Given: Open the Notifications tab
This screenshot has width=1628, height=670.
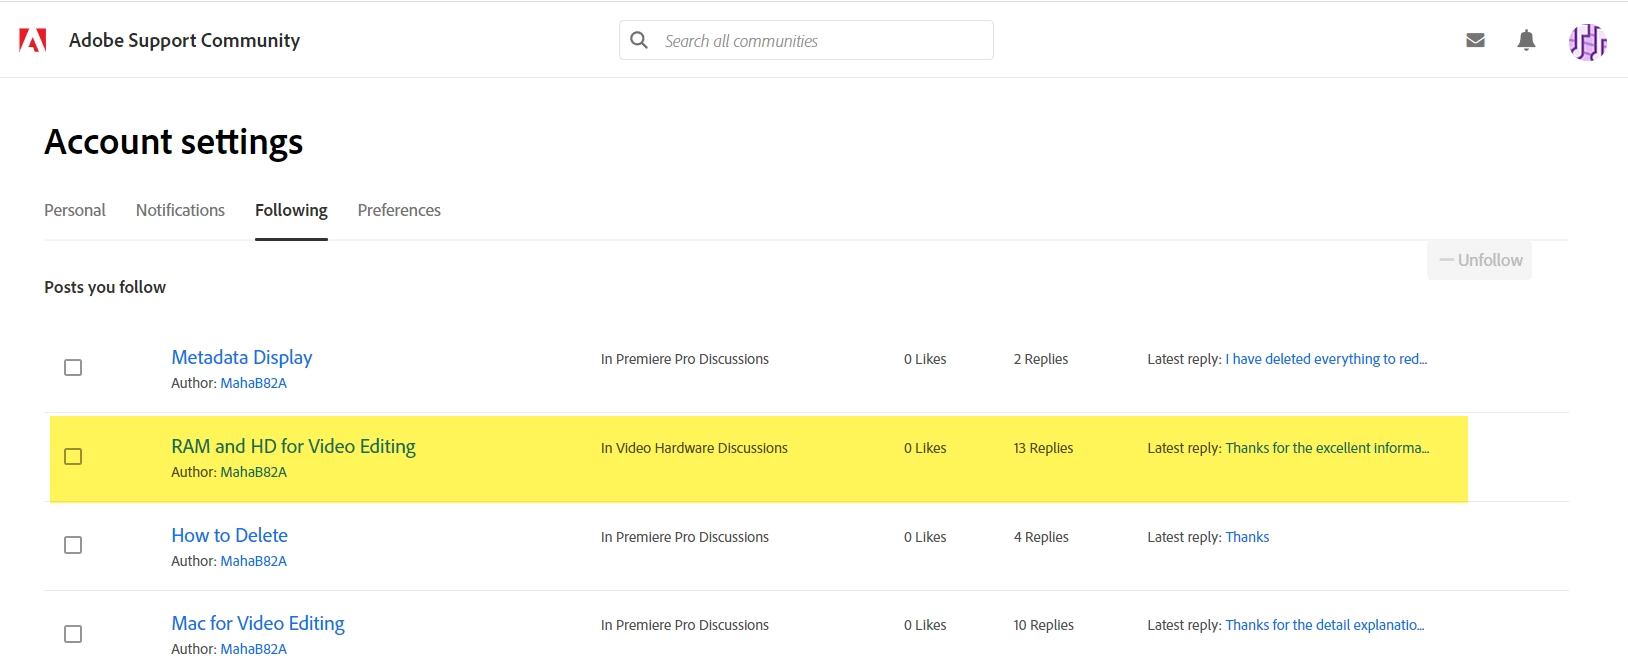Looking at the screenshot, I should pos(180,210).
